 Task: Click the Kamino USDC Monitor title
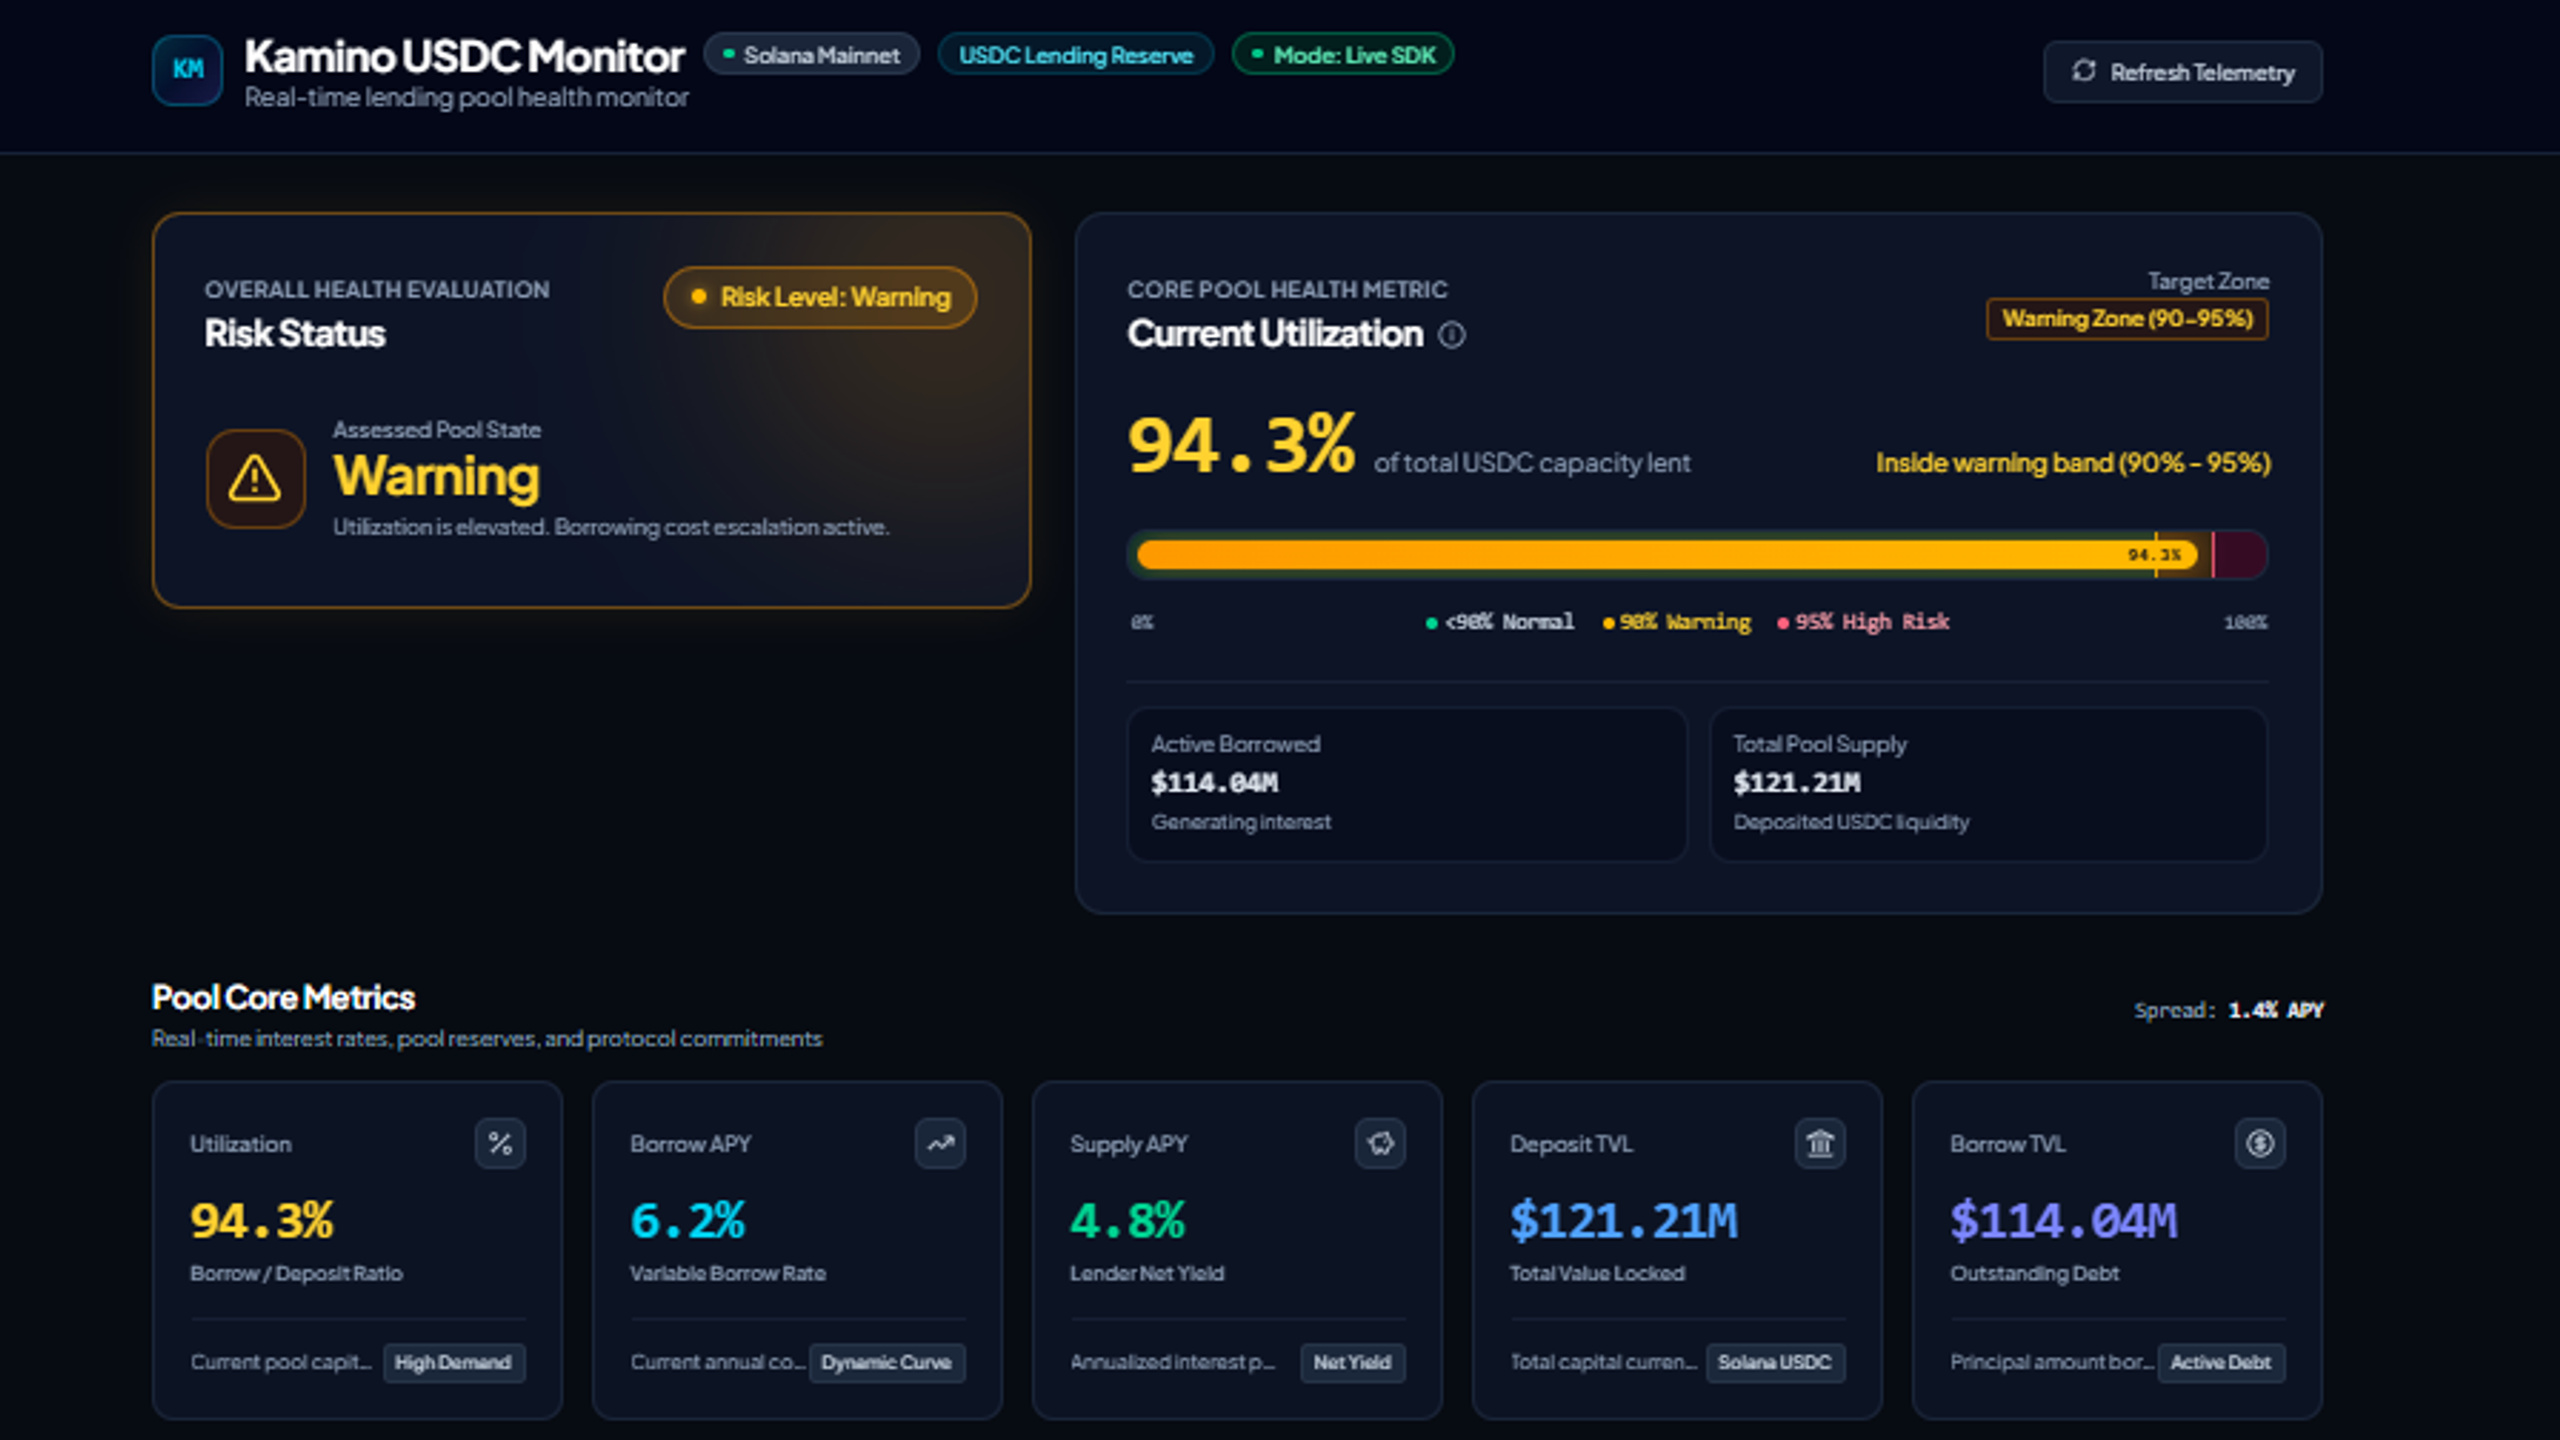tap(464, 56)
